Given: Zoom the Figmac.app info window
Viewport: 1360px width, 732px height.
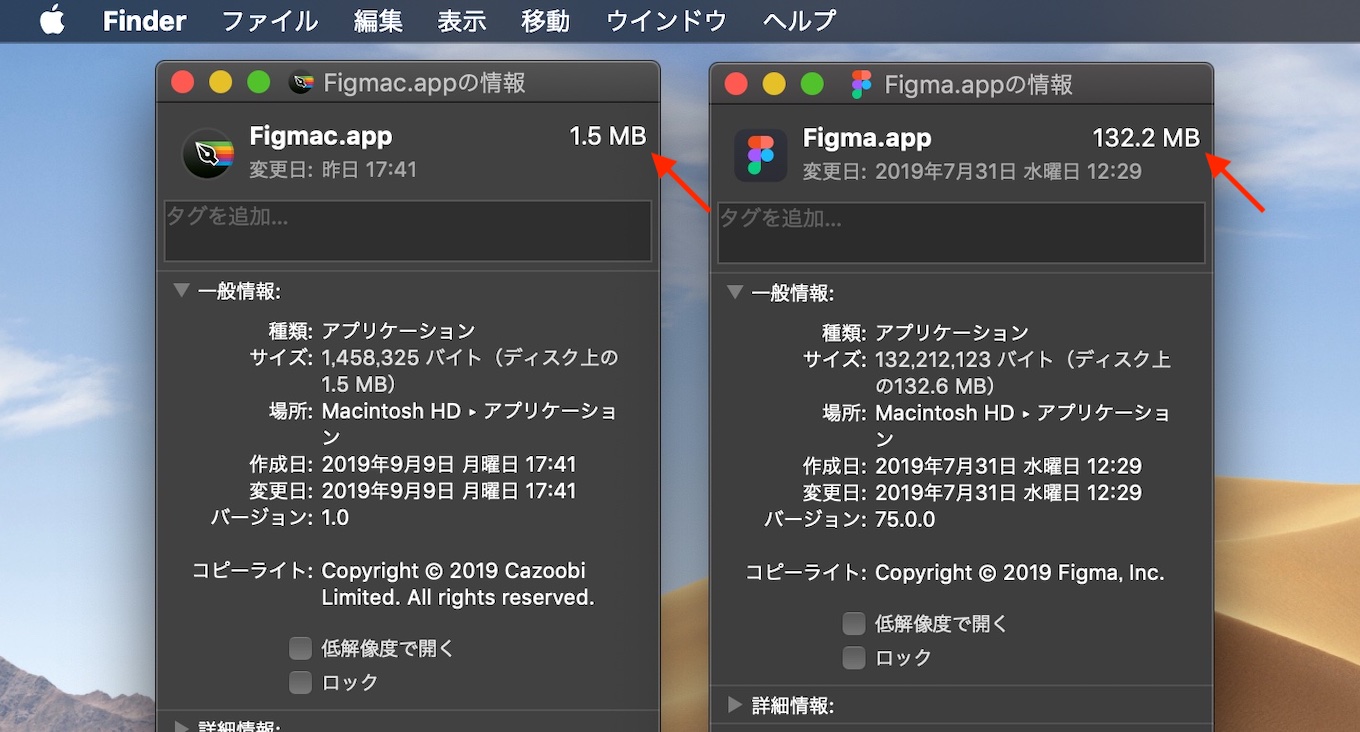Looking at the screenshot, I should click(x=258, y=83).
